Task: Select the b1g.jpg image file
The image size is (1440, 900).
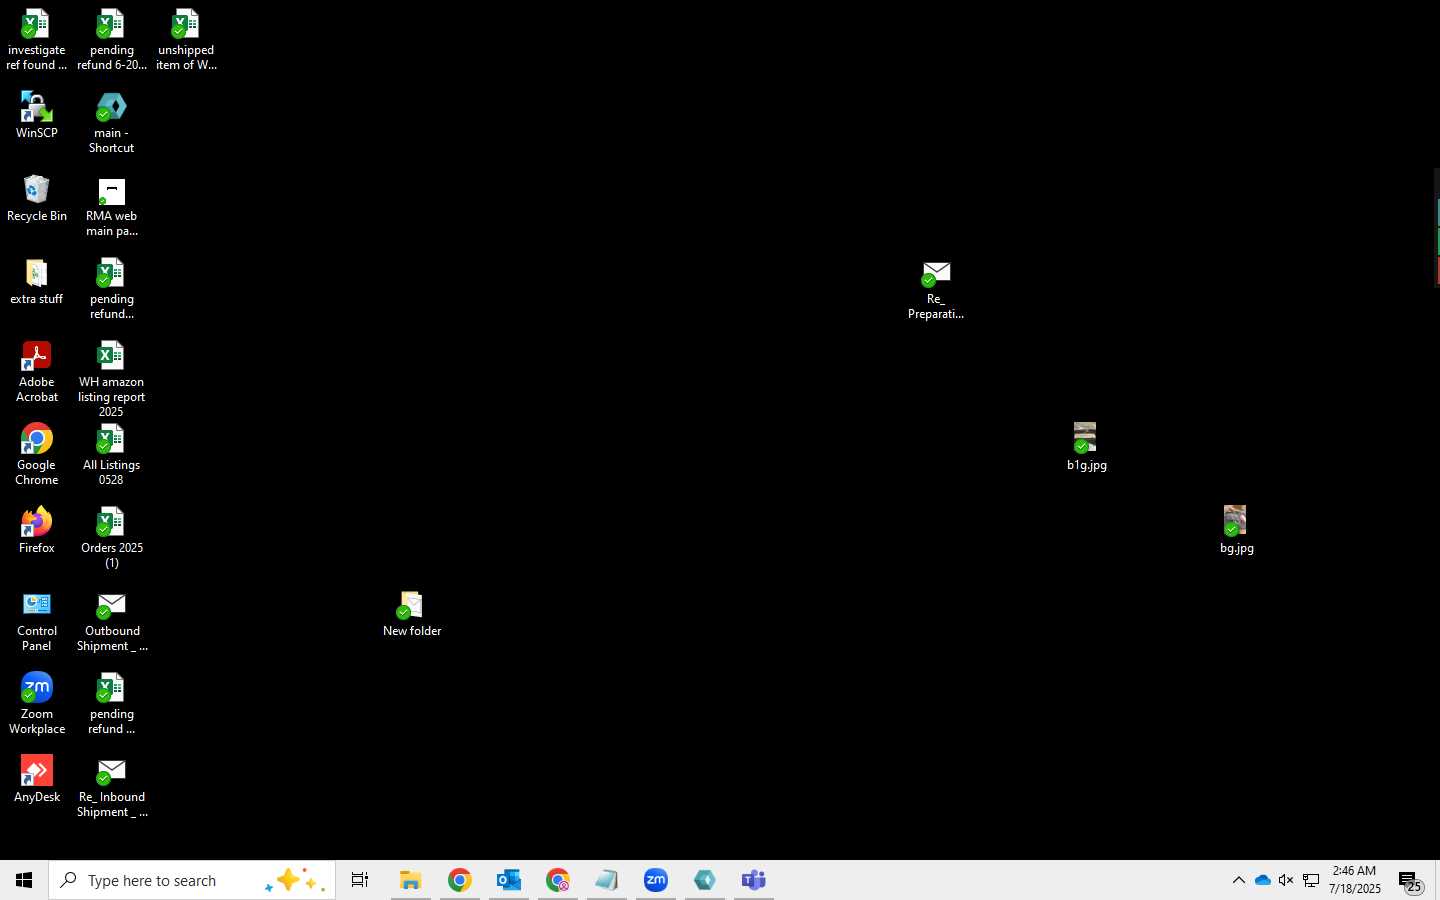Action: 1086,446
